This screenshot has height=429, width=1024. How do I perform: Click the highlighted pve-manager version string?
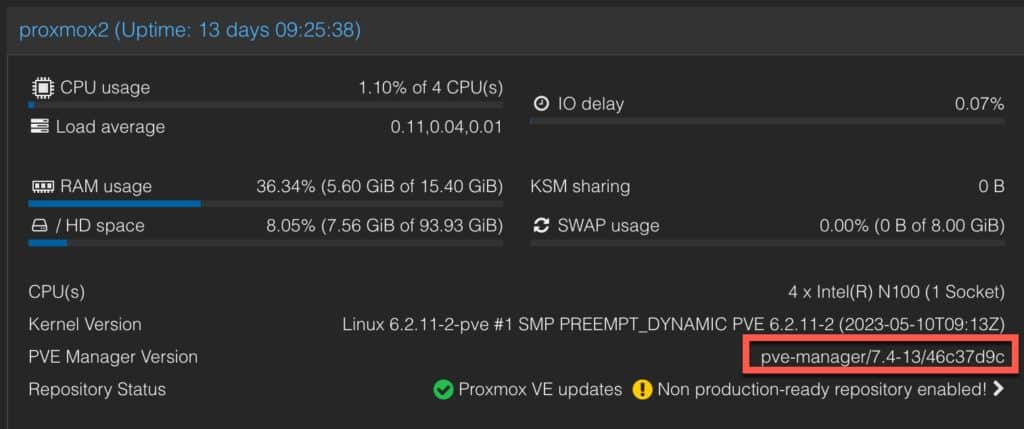click(881, 357)
